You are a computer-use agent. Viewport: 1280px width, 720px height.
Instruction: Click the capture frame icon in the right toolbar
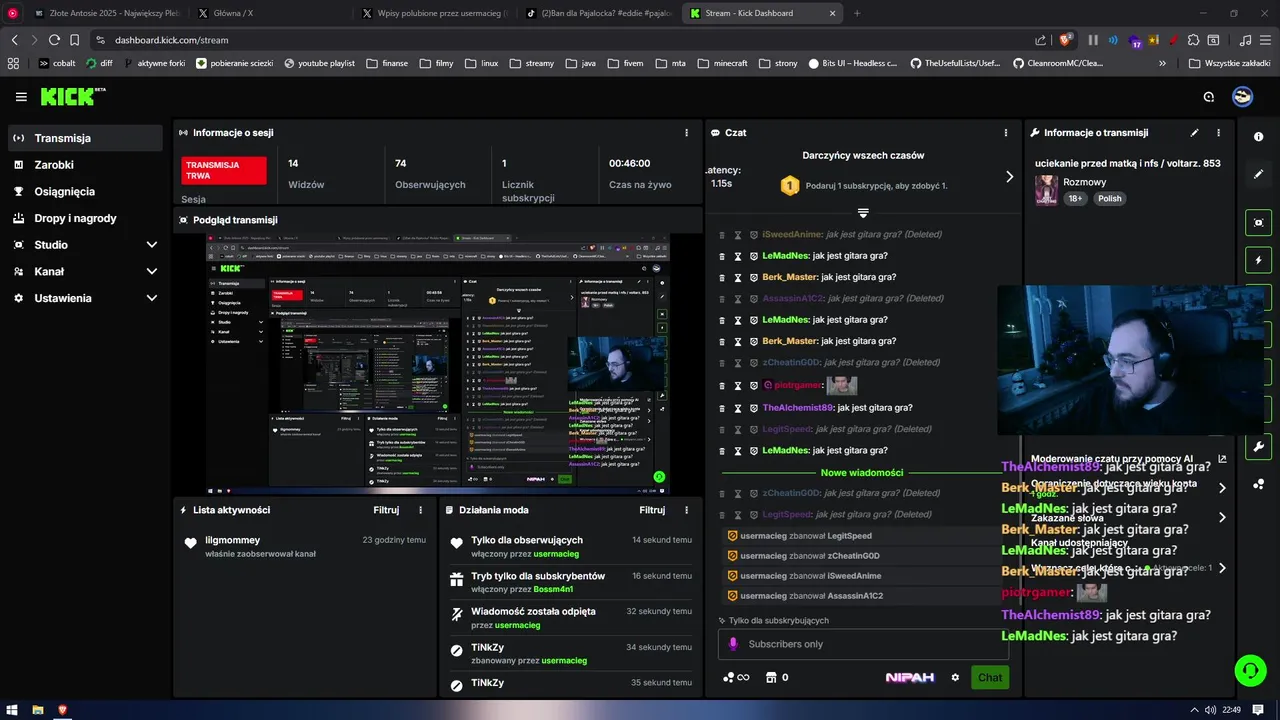(1259, 222)
